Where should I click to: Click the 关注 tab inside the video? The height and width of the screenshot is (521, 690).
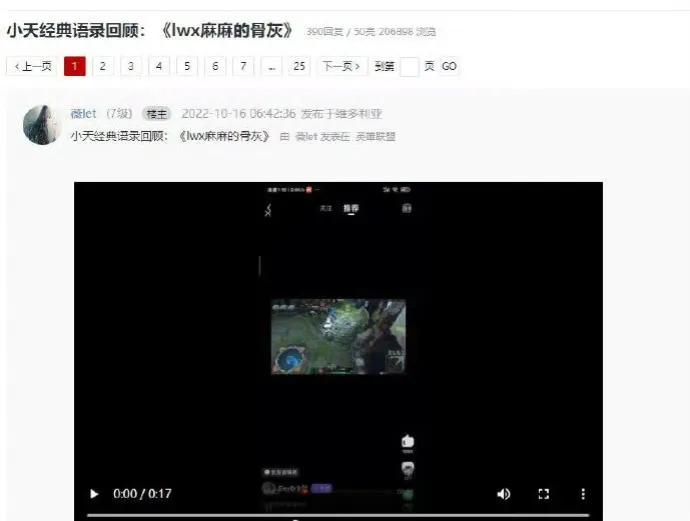(x=326, y=208)
